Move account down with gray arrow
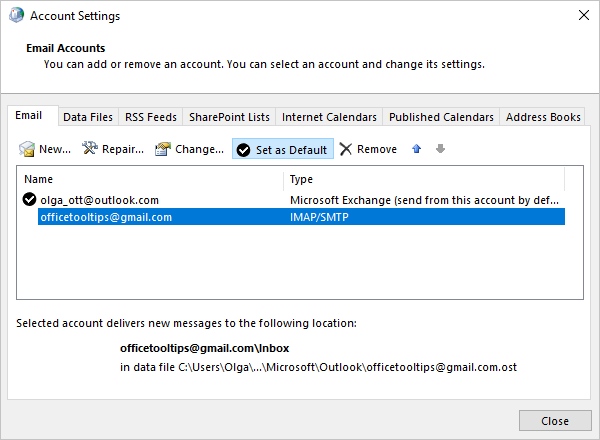The height and width of the screenshot is (440, 600). [x=440, y=148]
